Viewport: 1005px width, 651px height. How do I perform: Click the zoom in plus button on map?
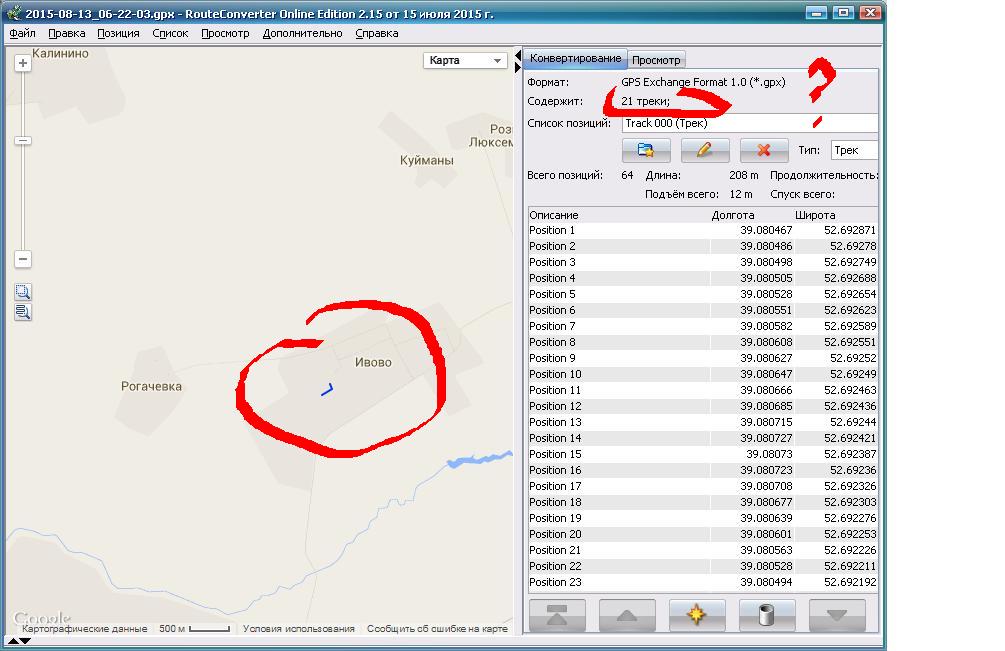tap(23, 63)
